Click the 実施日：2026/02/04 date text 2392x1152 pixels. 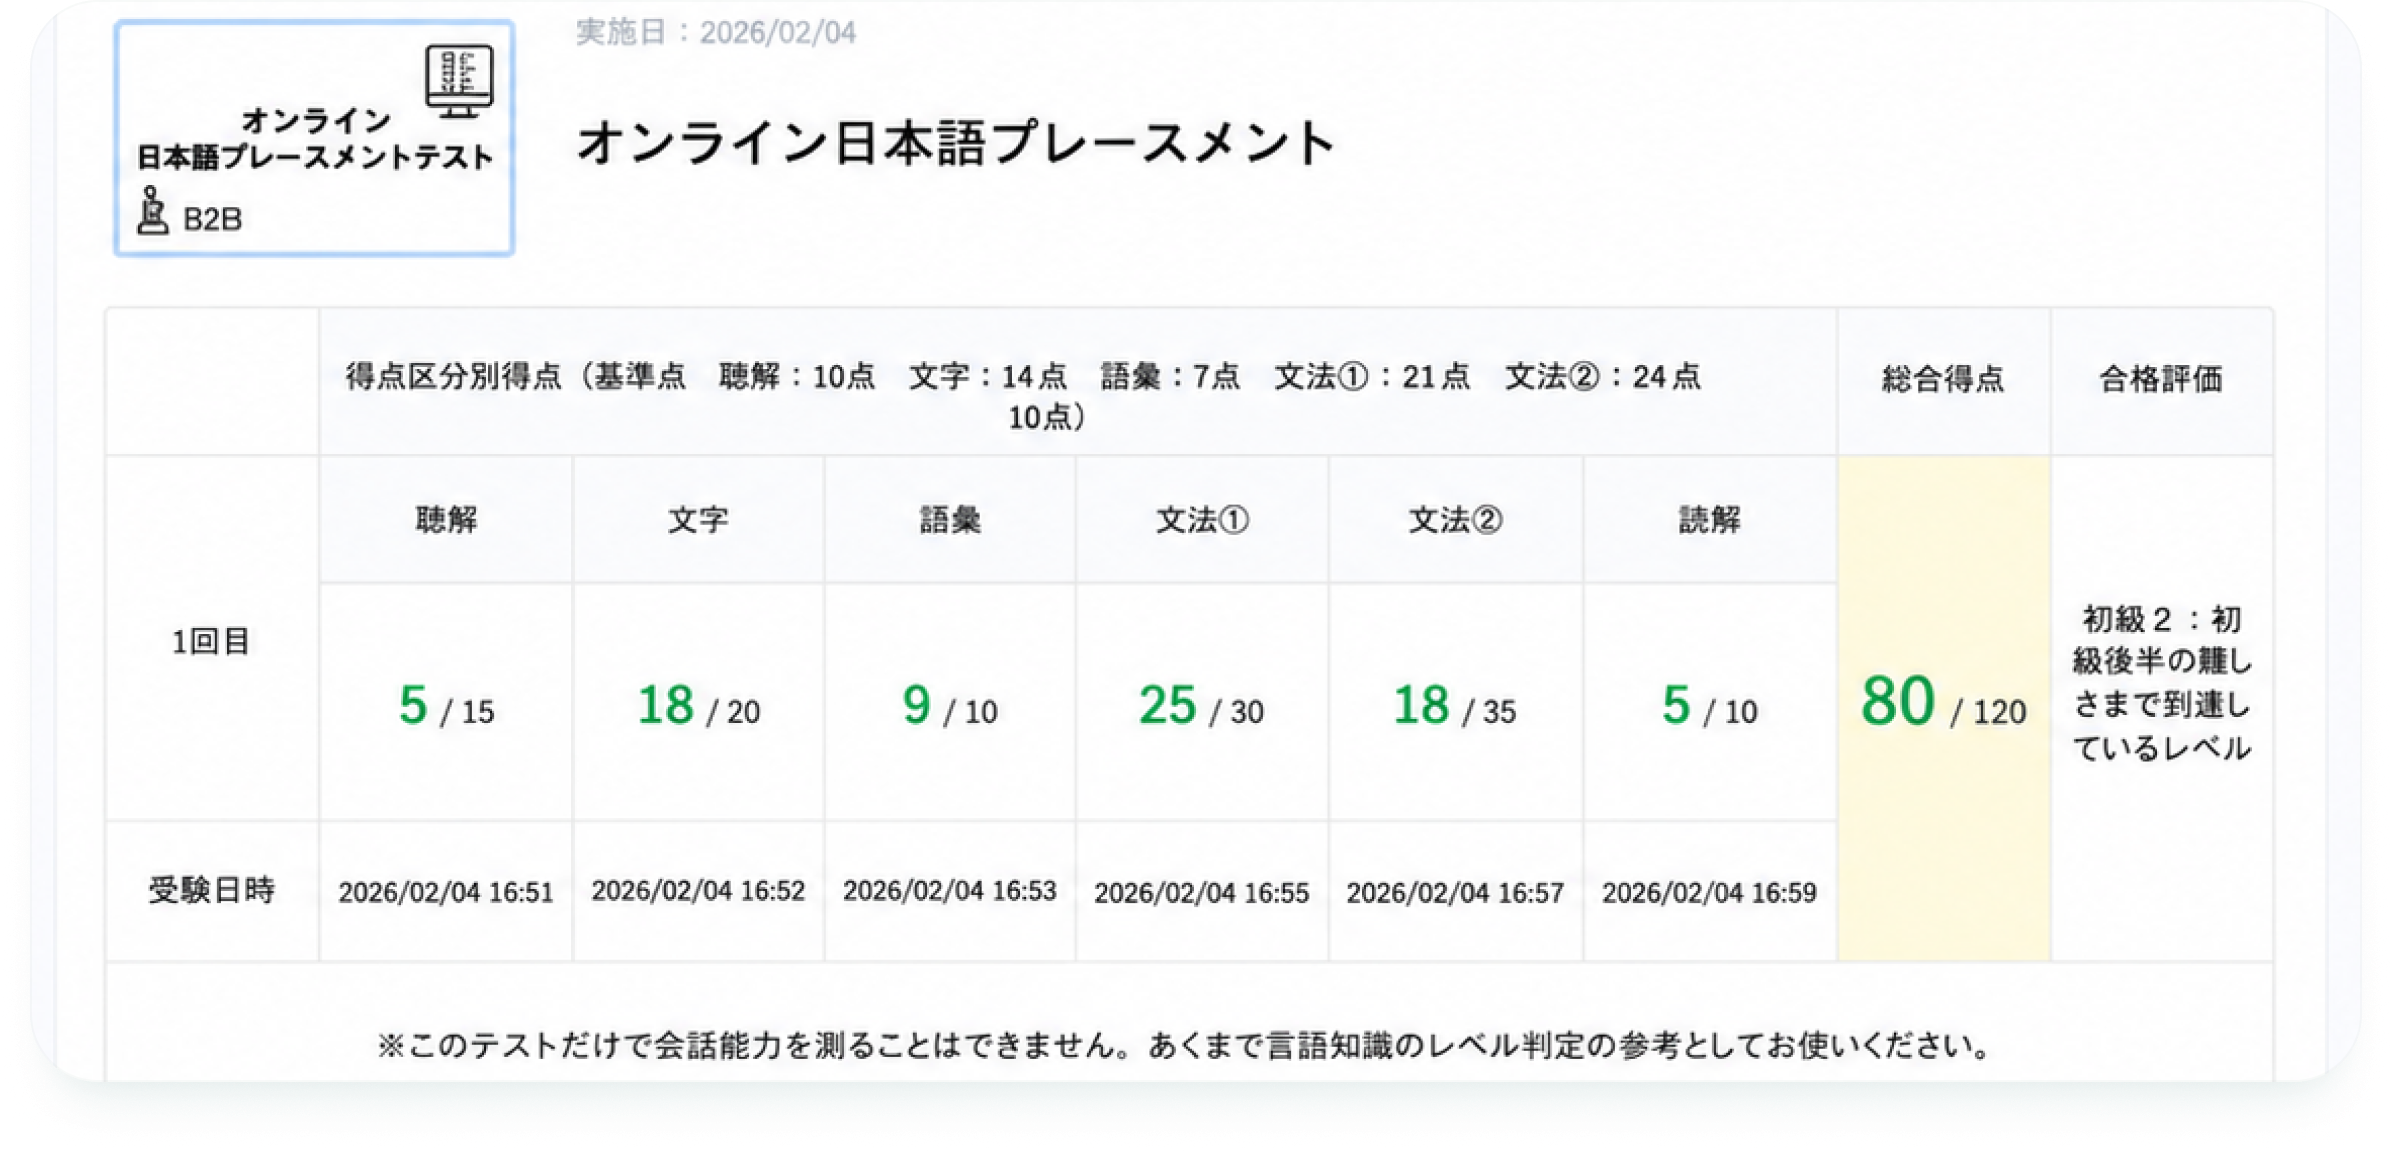coord(716,32)
